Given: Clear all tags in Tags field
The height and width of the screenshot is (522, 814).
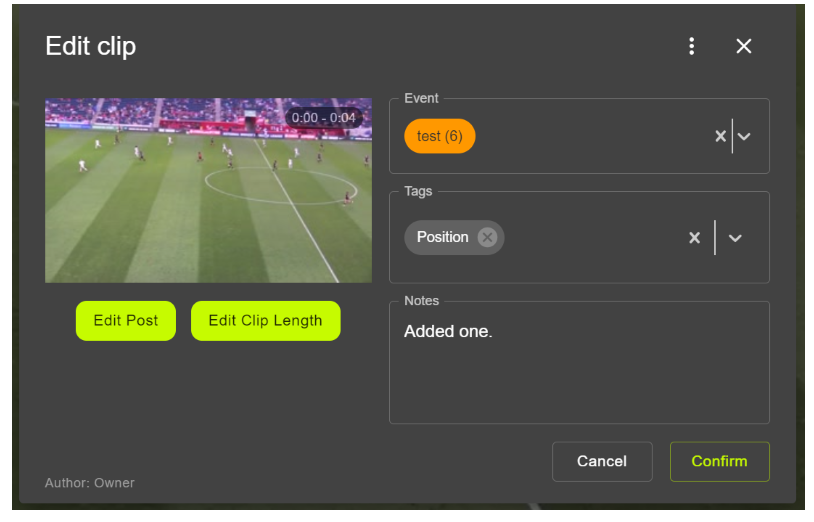Looking at the screenshot, I should coord(694,238).
